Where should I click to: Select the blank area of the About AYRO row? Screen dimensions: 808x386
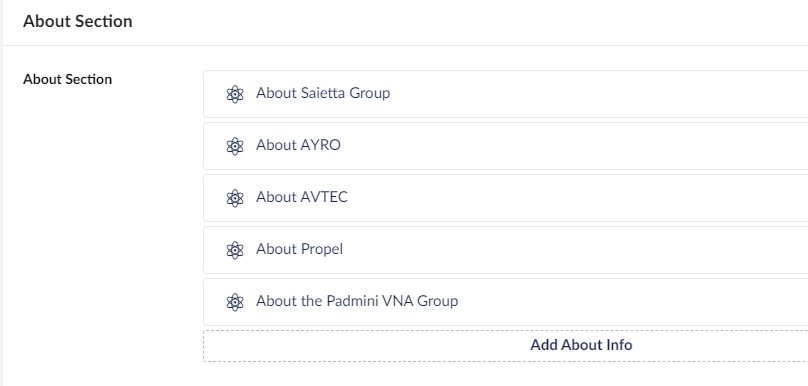[x=572, y=146]
